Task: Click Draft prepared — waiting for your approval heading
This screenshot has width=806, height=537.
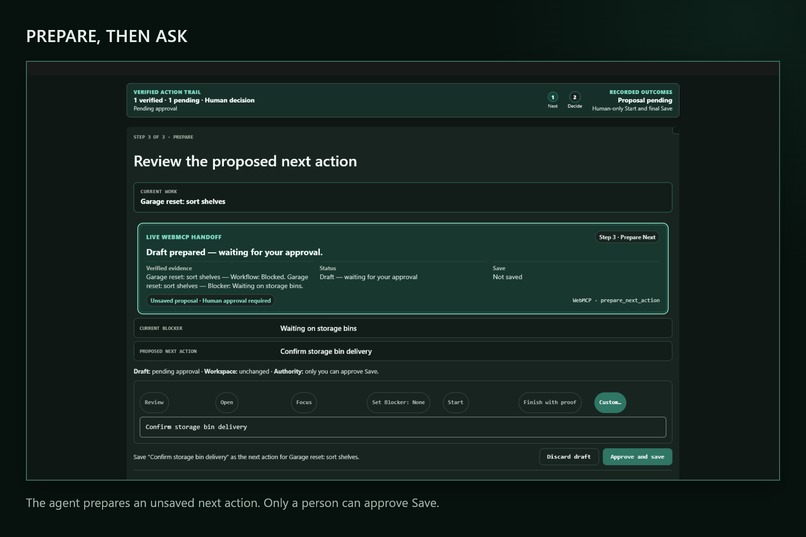Action: 234,252
